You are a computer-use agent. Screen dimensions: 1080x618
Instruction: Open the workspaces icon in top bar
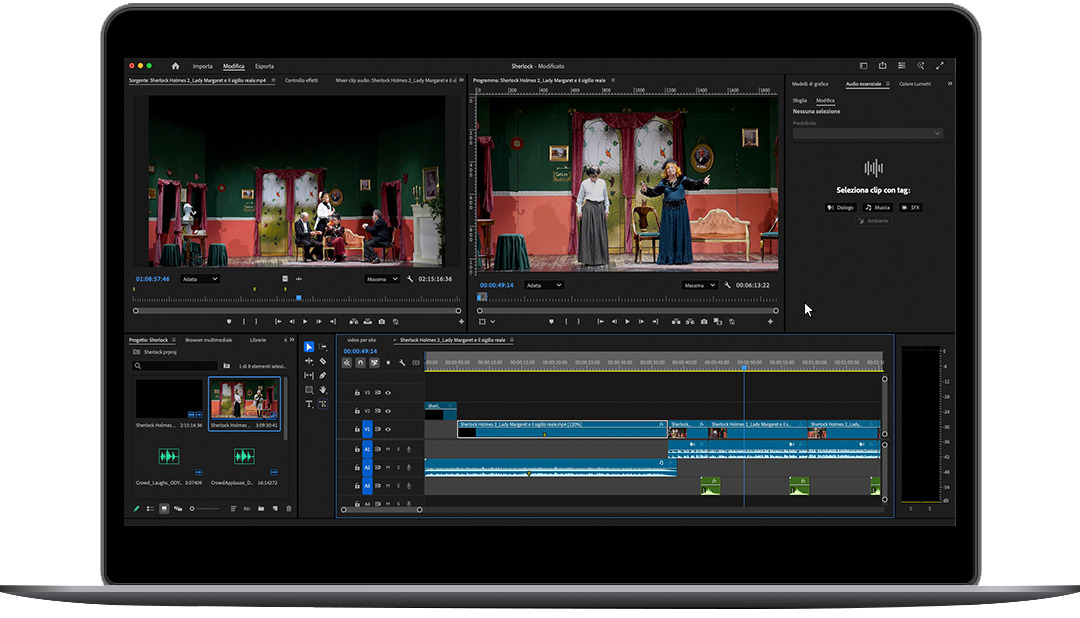[863, 66]
